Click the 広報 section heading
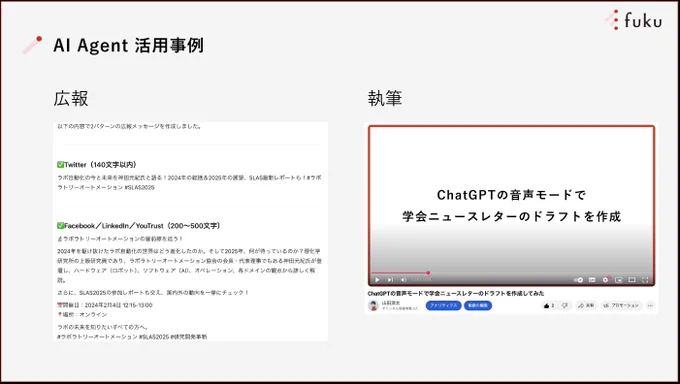The height and width of the screenshot is (384, 680). pos(71,98)
